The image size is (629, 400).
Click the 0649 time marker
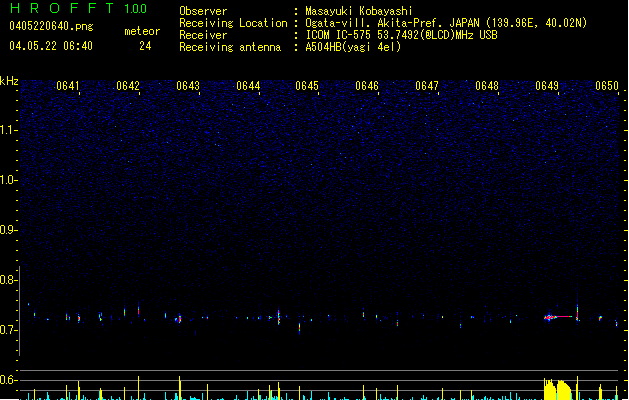(547, 86)
